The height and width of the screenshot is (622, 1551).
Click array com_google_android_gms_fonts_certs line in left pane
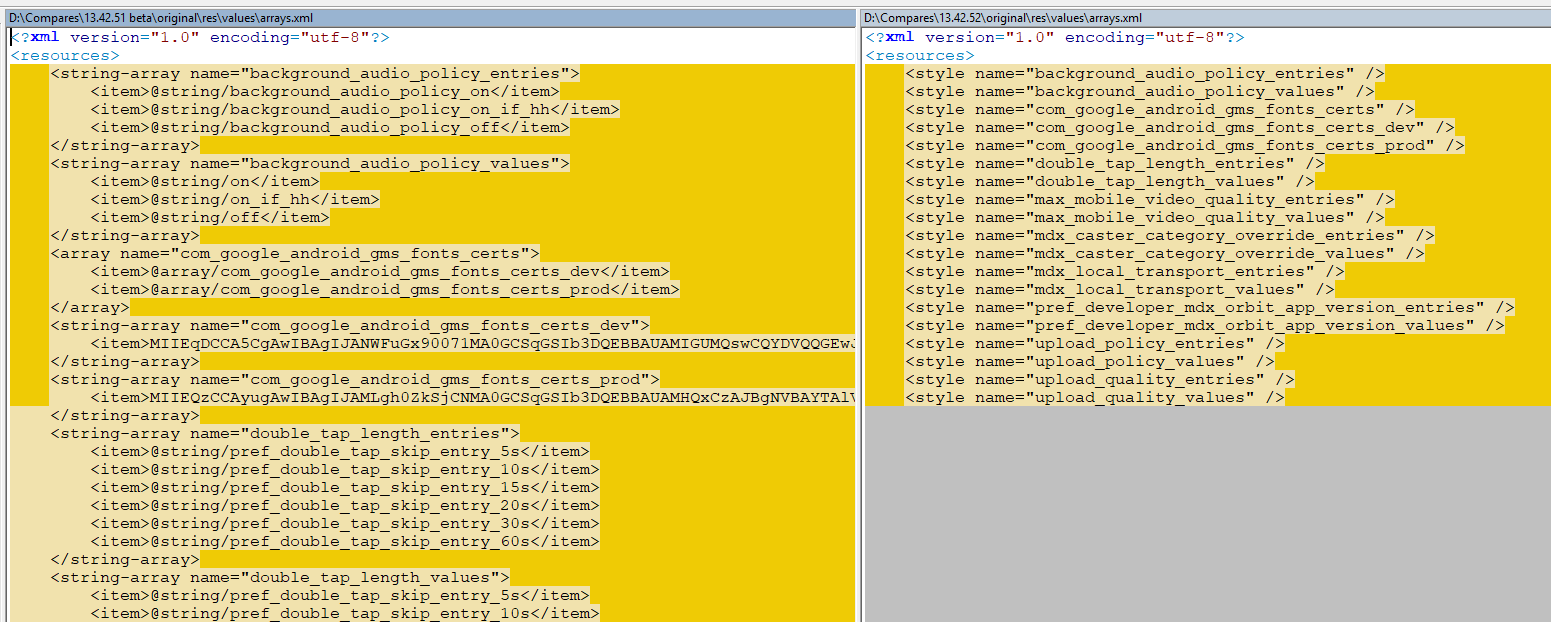tap(295, 253)
